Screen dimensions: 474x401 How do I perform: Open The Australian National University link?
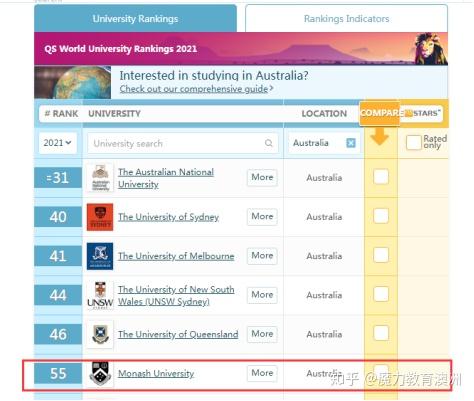(x=166, y=178)
